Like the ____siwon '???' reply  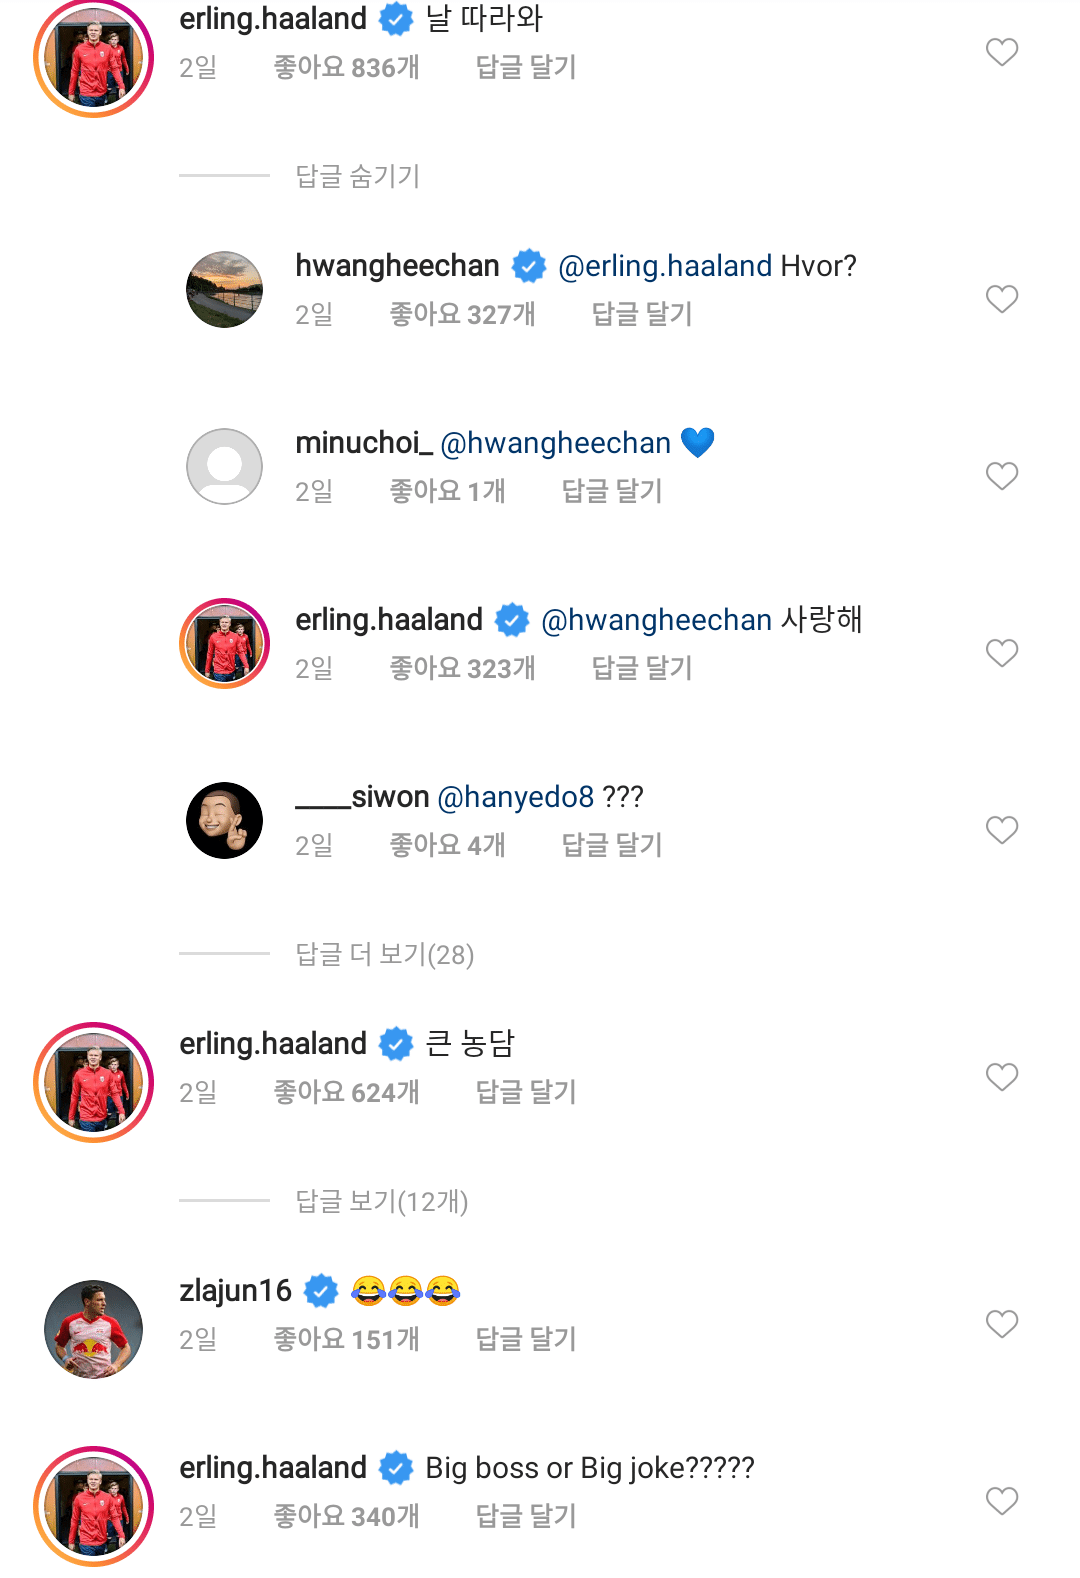[x=1001, y=830]
